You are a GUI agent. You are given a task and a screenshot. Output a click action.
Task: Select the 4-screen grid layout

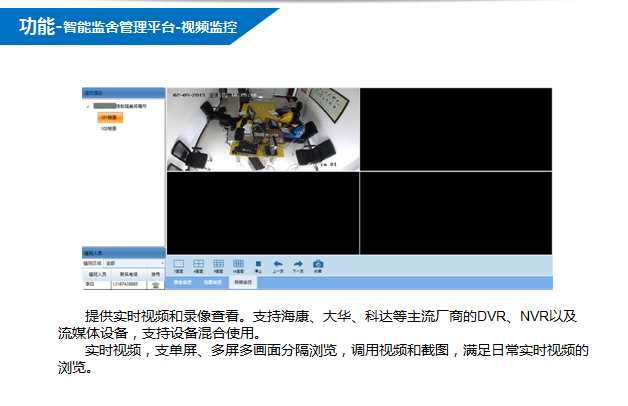point(198,264)
